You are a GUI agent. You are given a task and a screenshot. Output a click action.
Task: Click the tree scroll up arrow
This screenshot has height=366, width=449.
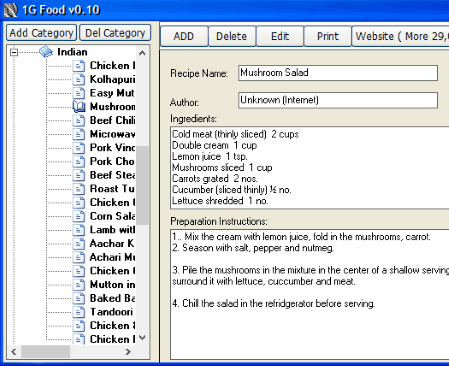point(142,53)
